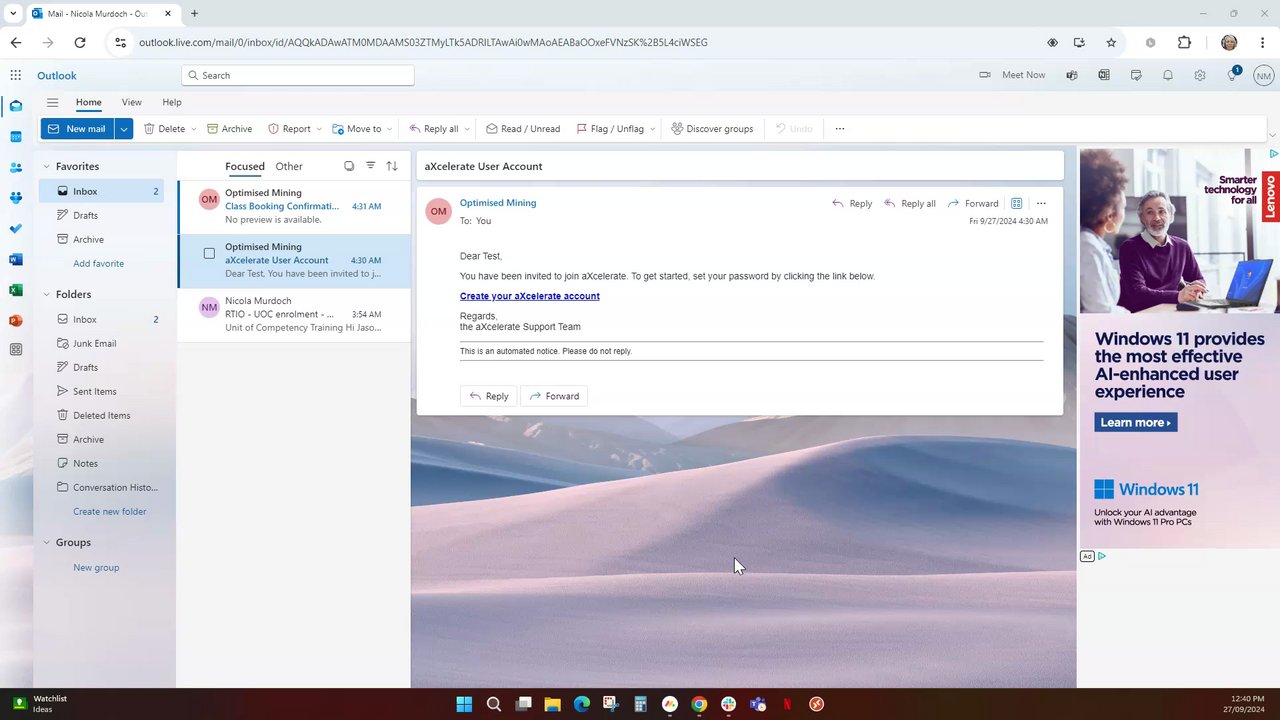Open the apps icon in the email header
The image size is (1280, 720).
[x=1016, y=204]
